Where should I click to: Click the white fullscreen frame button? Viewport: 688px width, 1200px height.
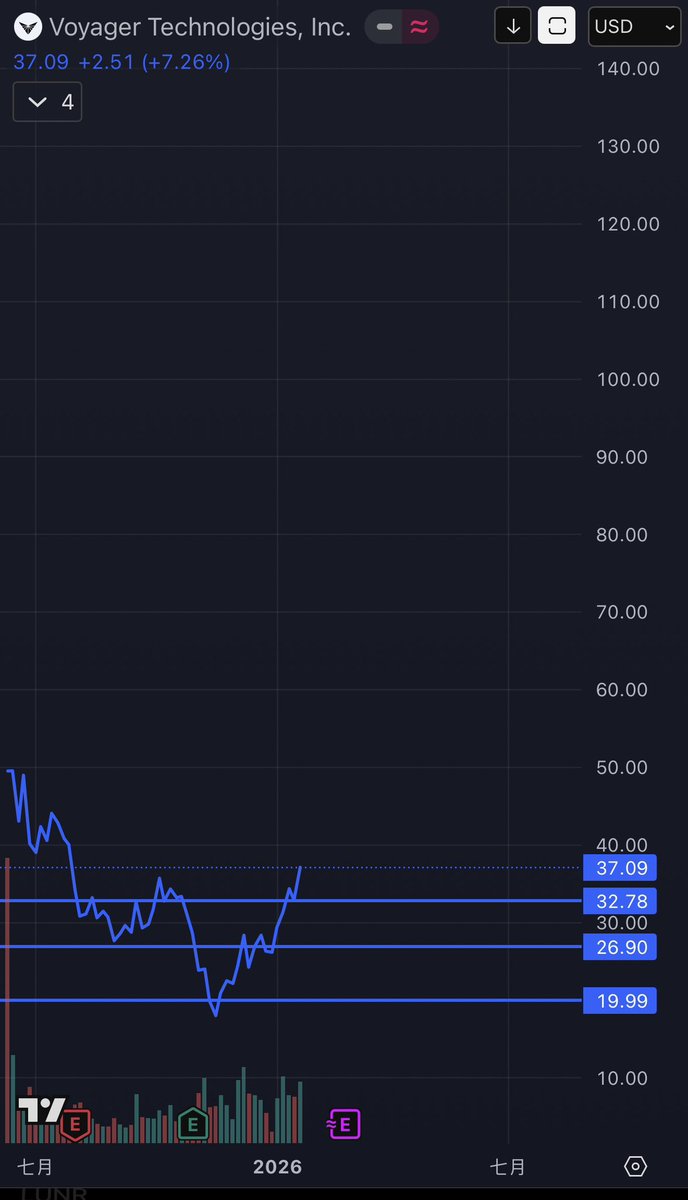[x=557, y=27]
